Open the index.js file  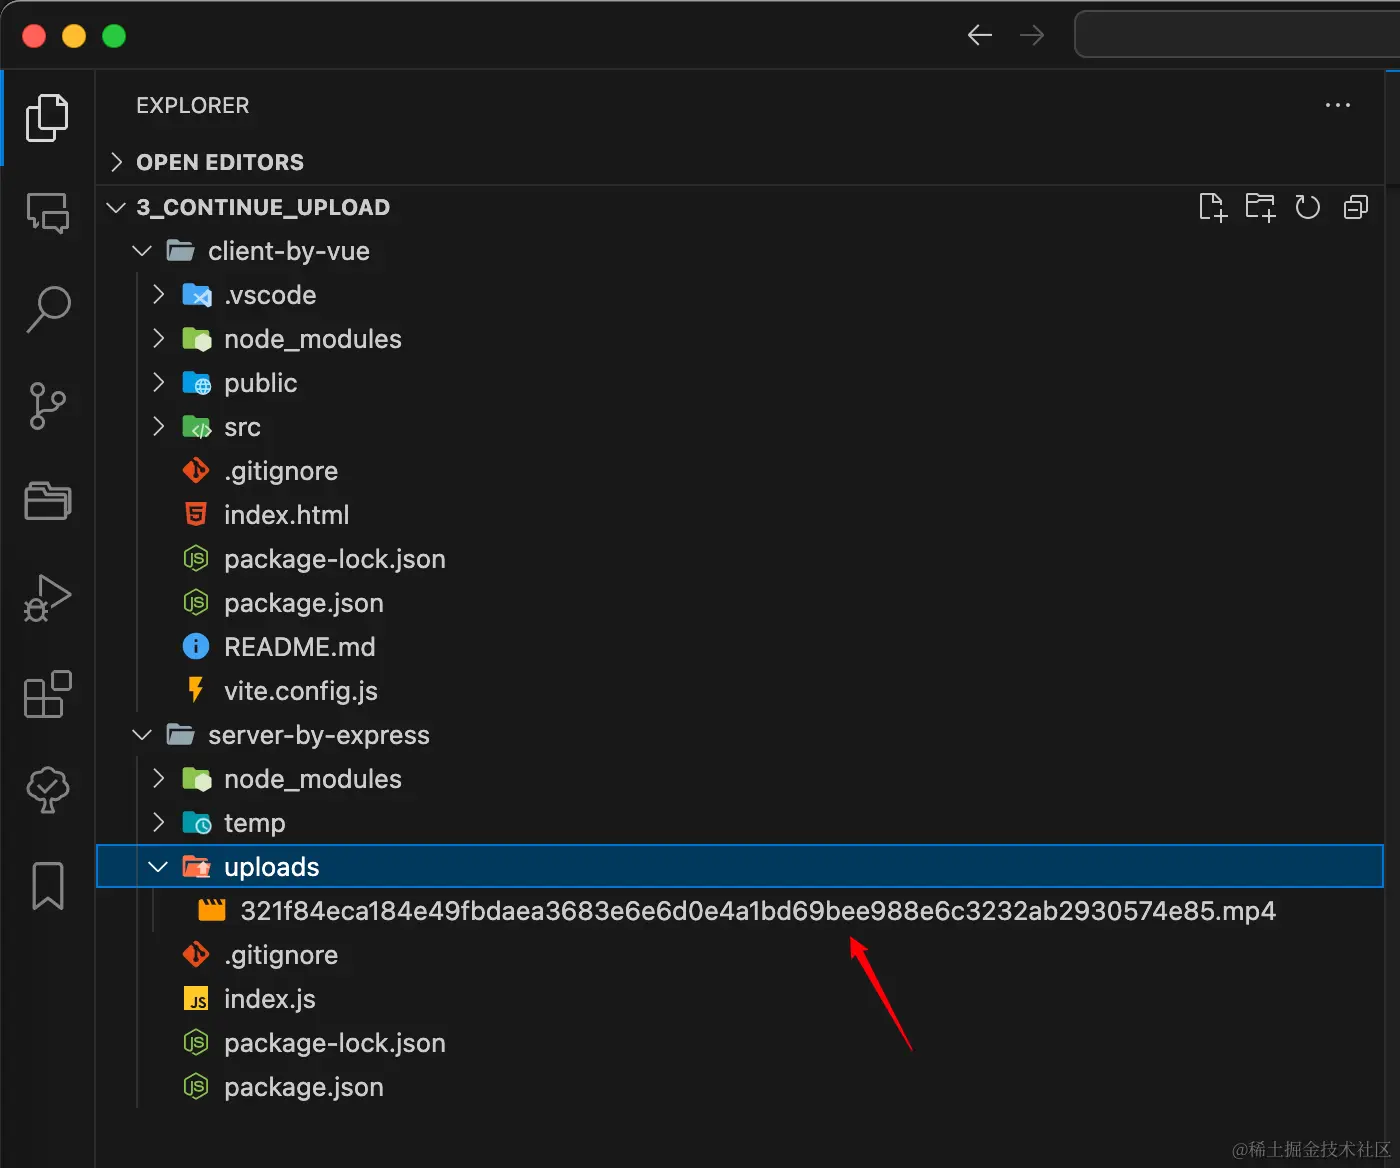(740, 999)
